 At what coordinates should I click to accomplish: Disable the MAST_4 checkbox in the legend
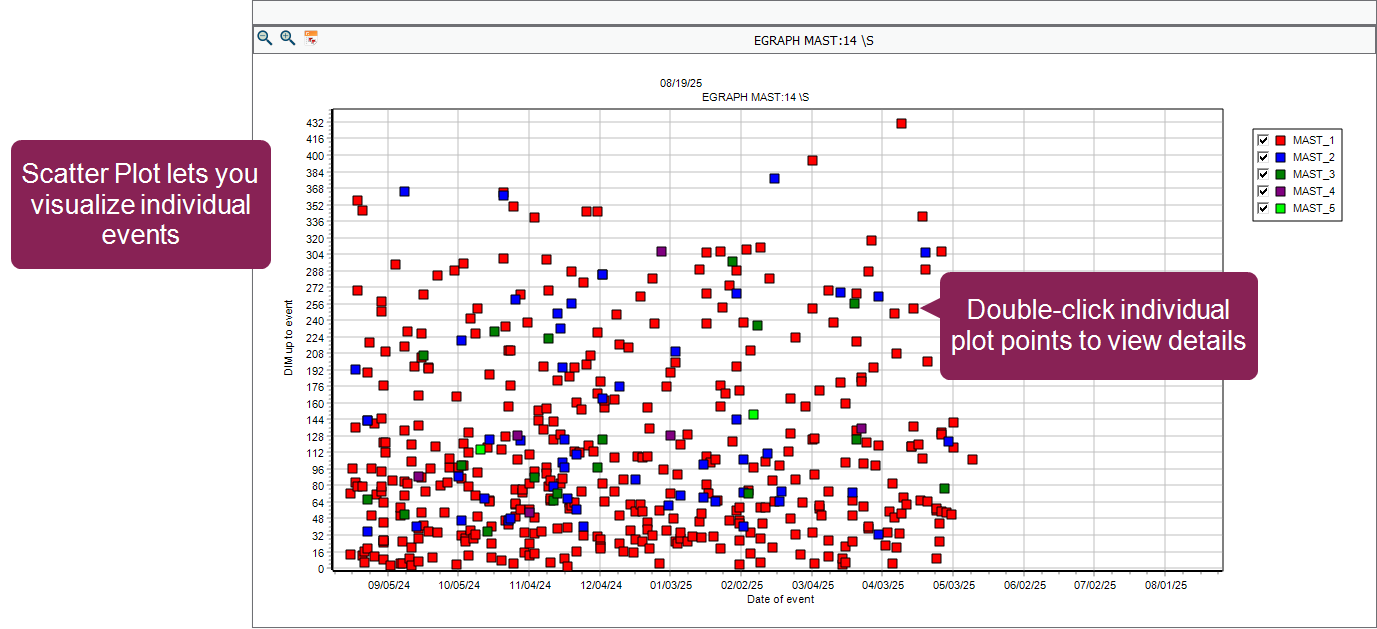coord(1263,191)
